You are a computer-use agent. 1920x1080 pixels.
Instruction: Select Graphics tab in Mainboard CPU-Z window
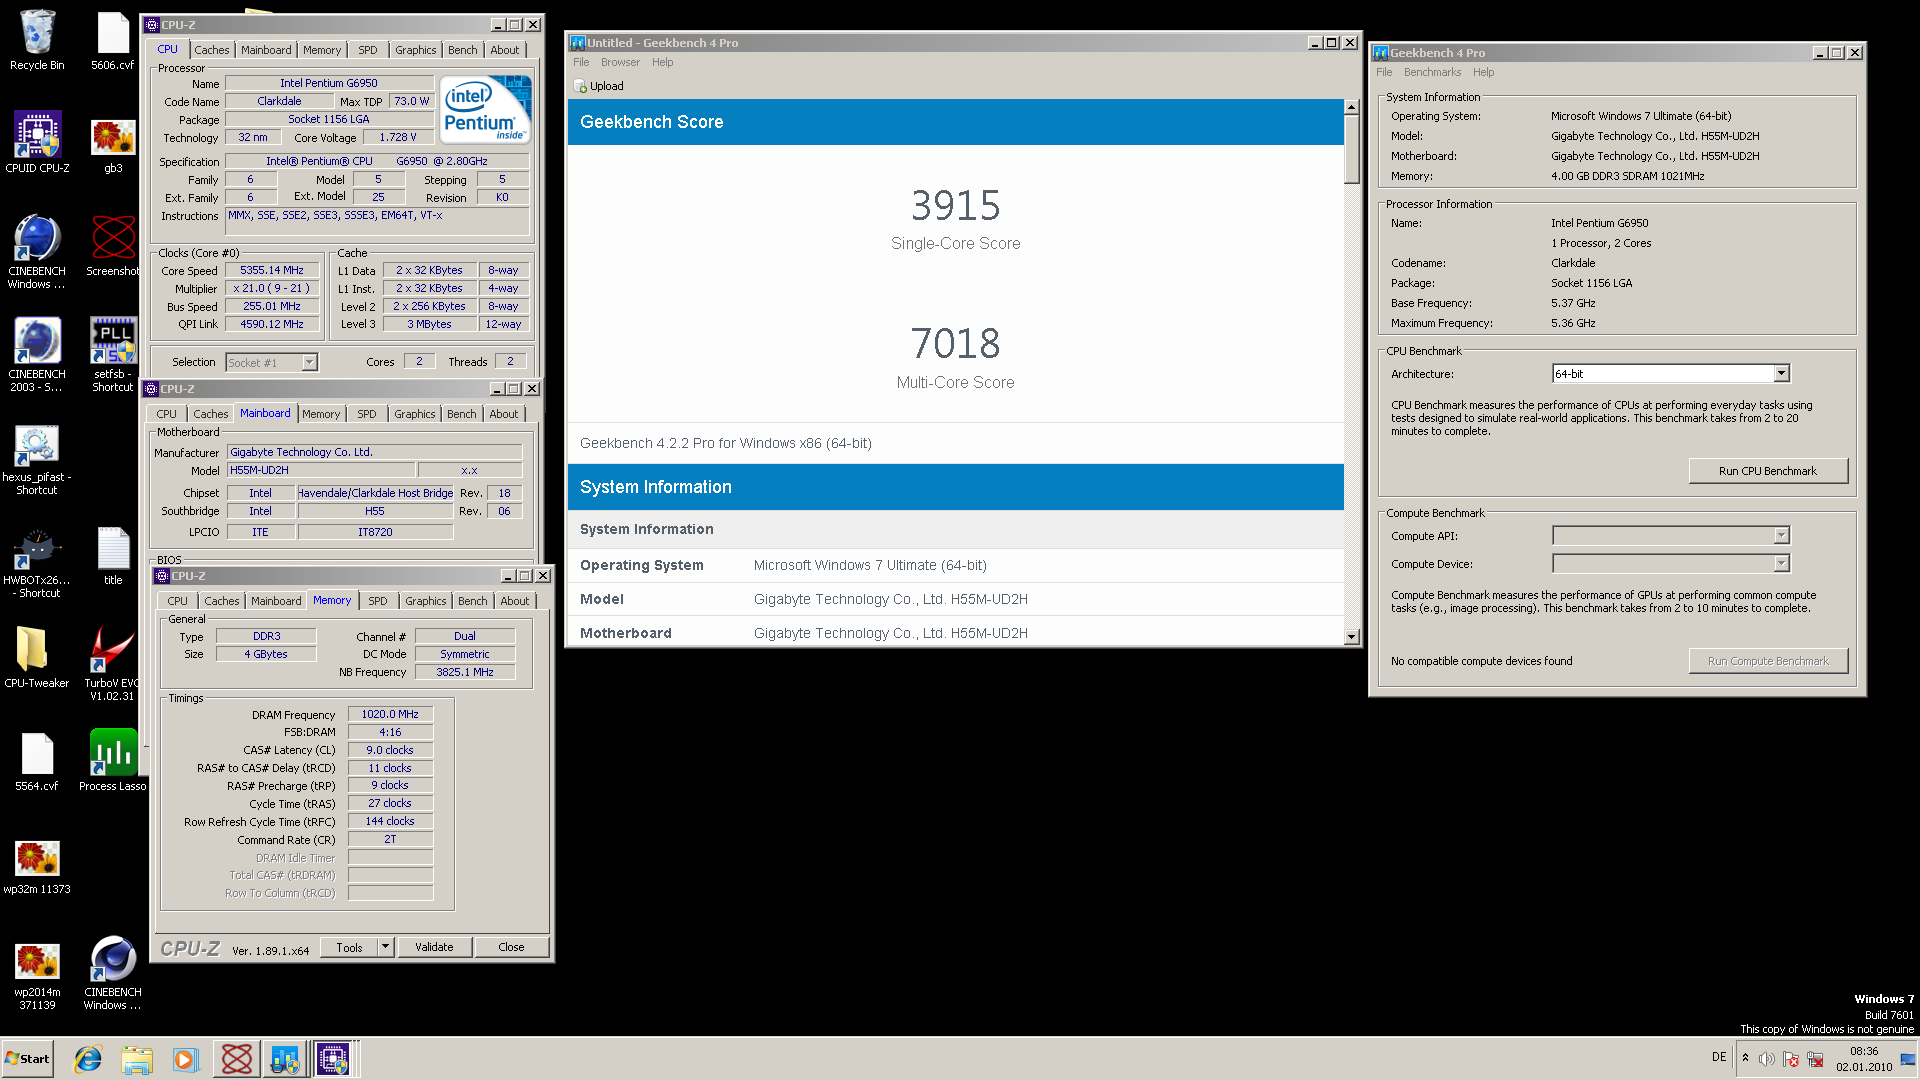coord(415,414)
